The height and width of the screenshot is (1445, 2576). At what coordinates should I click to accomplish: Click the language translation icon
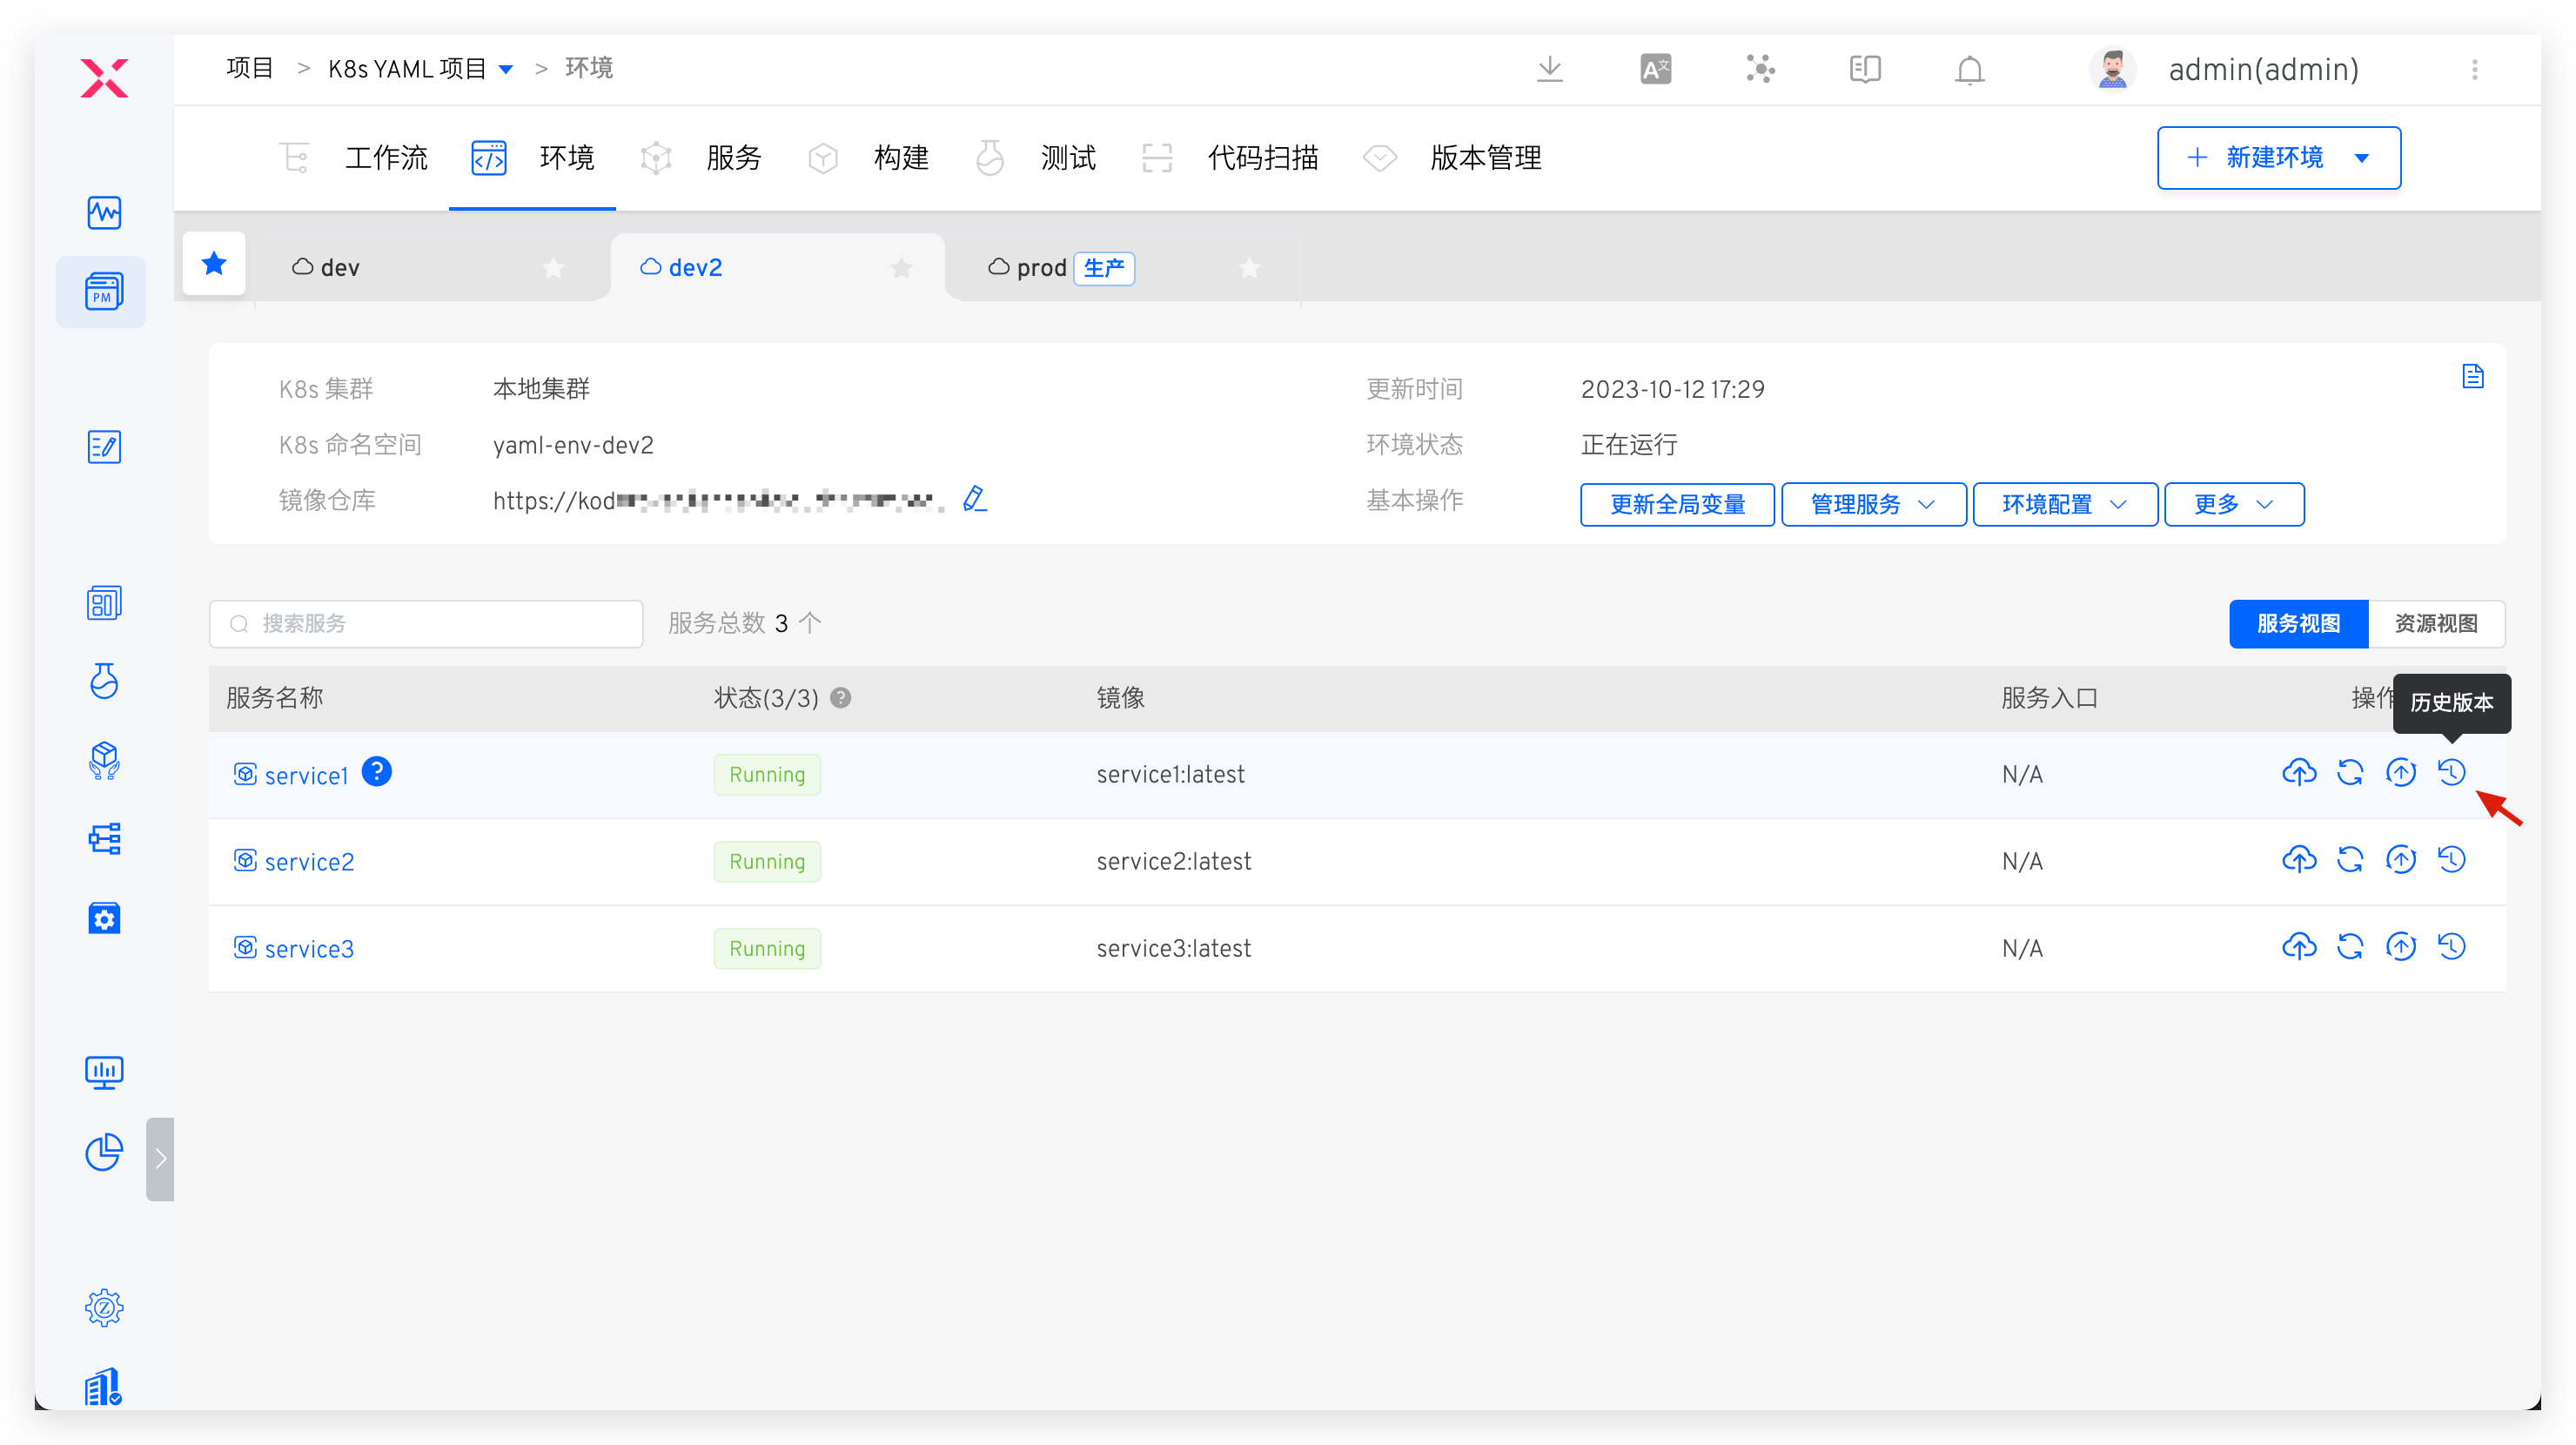click(x=1655, y=69)
